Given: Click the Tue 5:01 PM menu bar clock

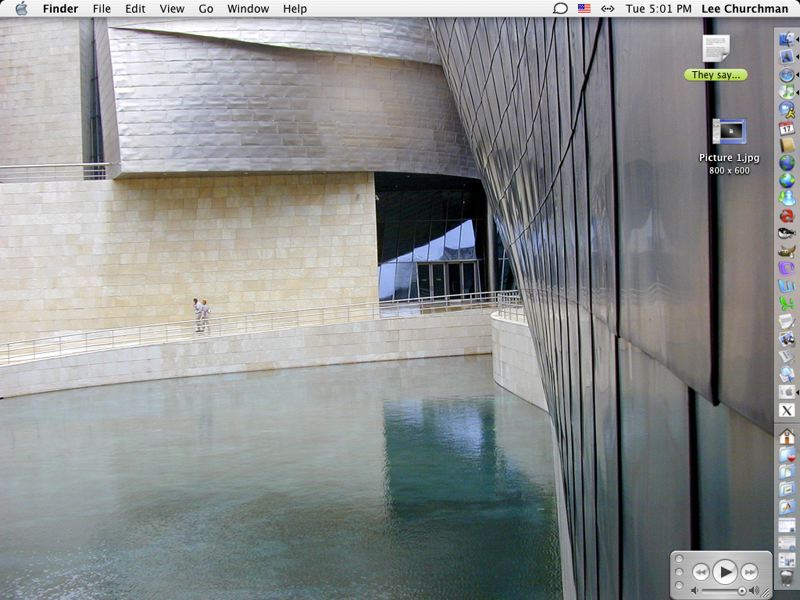Looking at the screenshot, I should (x=658, y=8).
